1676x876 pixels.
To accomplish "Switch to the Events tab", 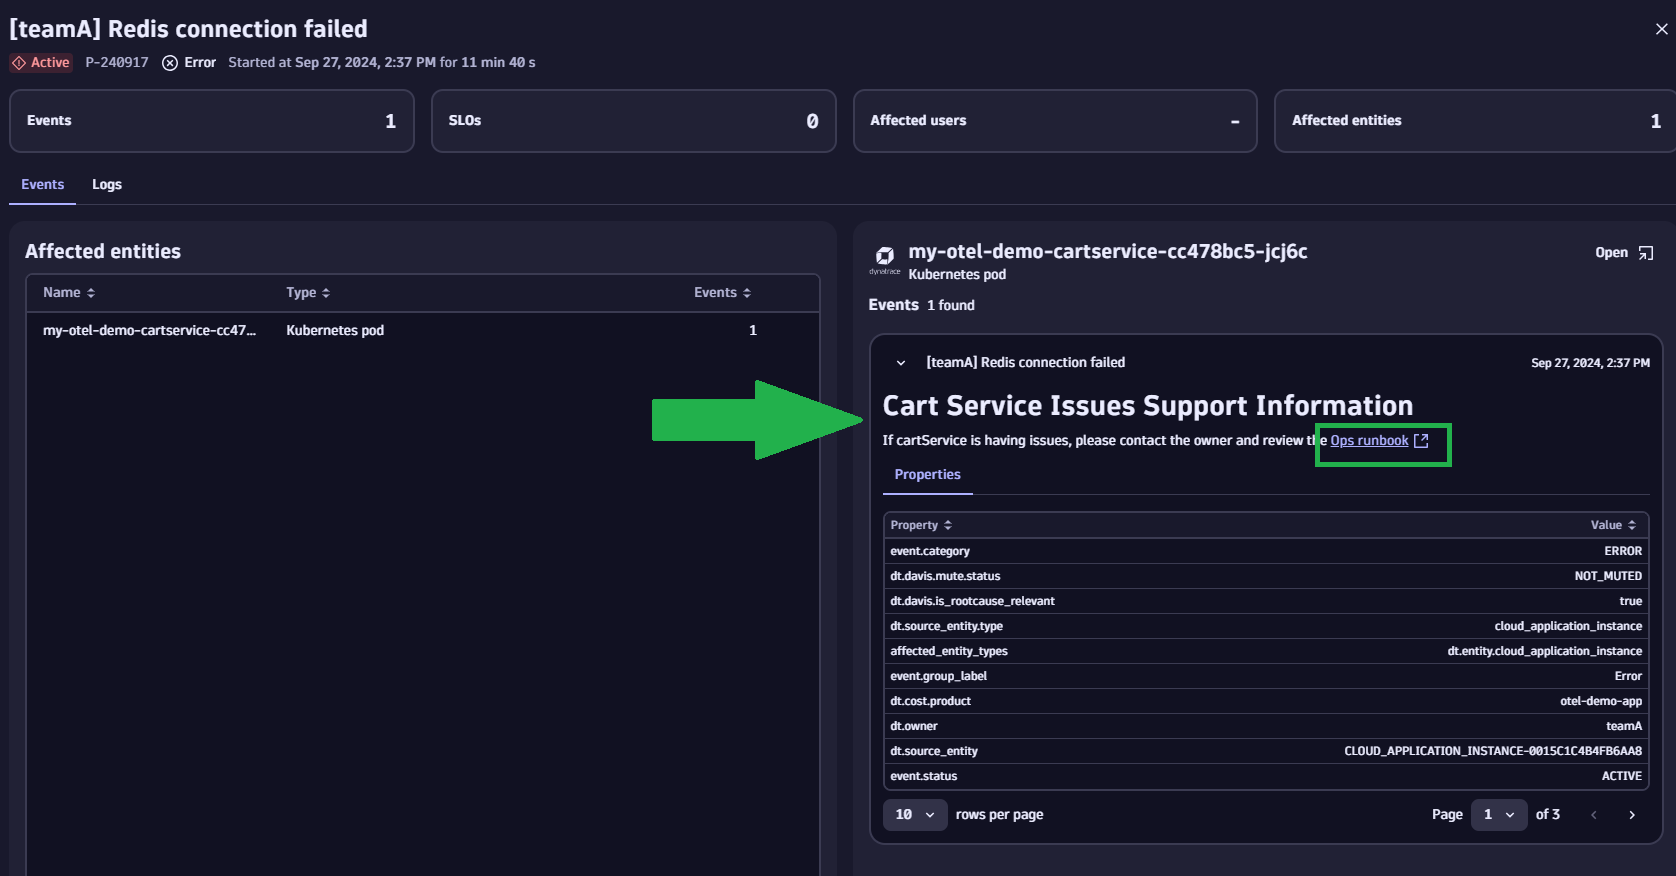I will click(x=42, y=185).
